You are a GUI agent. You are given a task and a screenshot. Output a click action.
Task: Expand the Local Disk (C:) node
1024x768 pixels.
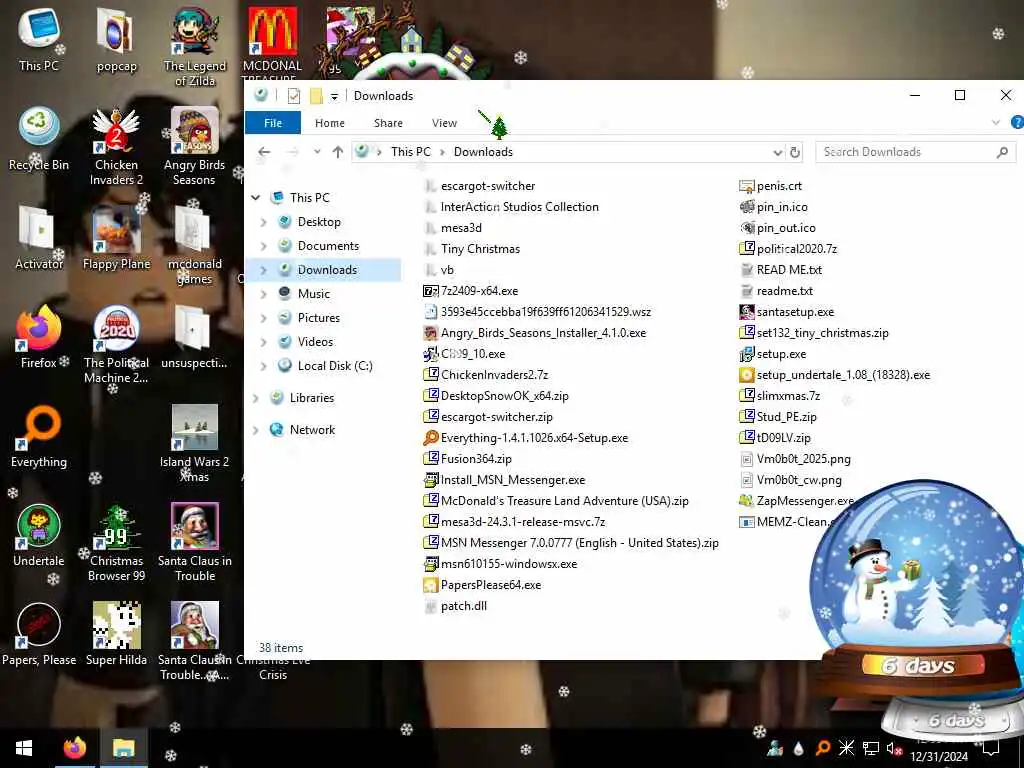pyautogui.click(x=263, y=366)
